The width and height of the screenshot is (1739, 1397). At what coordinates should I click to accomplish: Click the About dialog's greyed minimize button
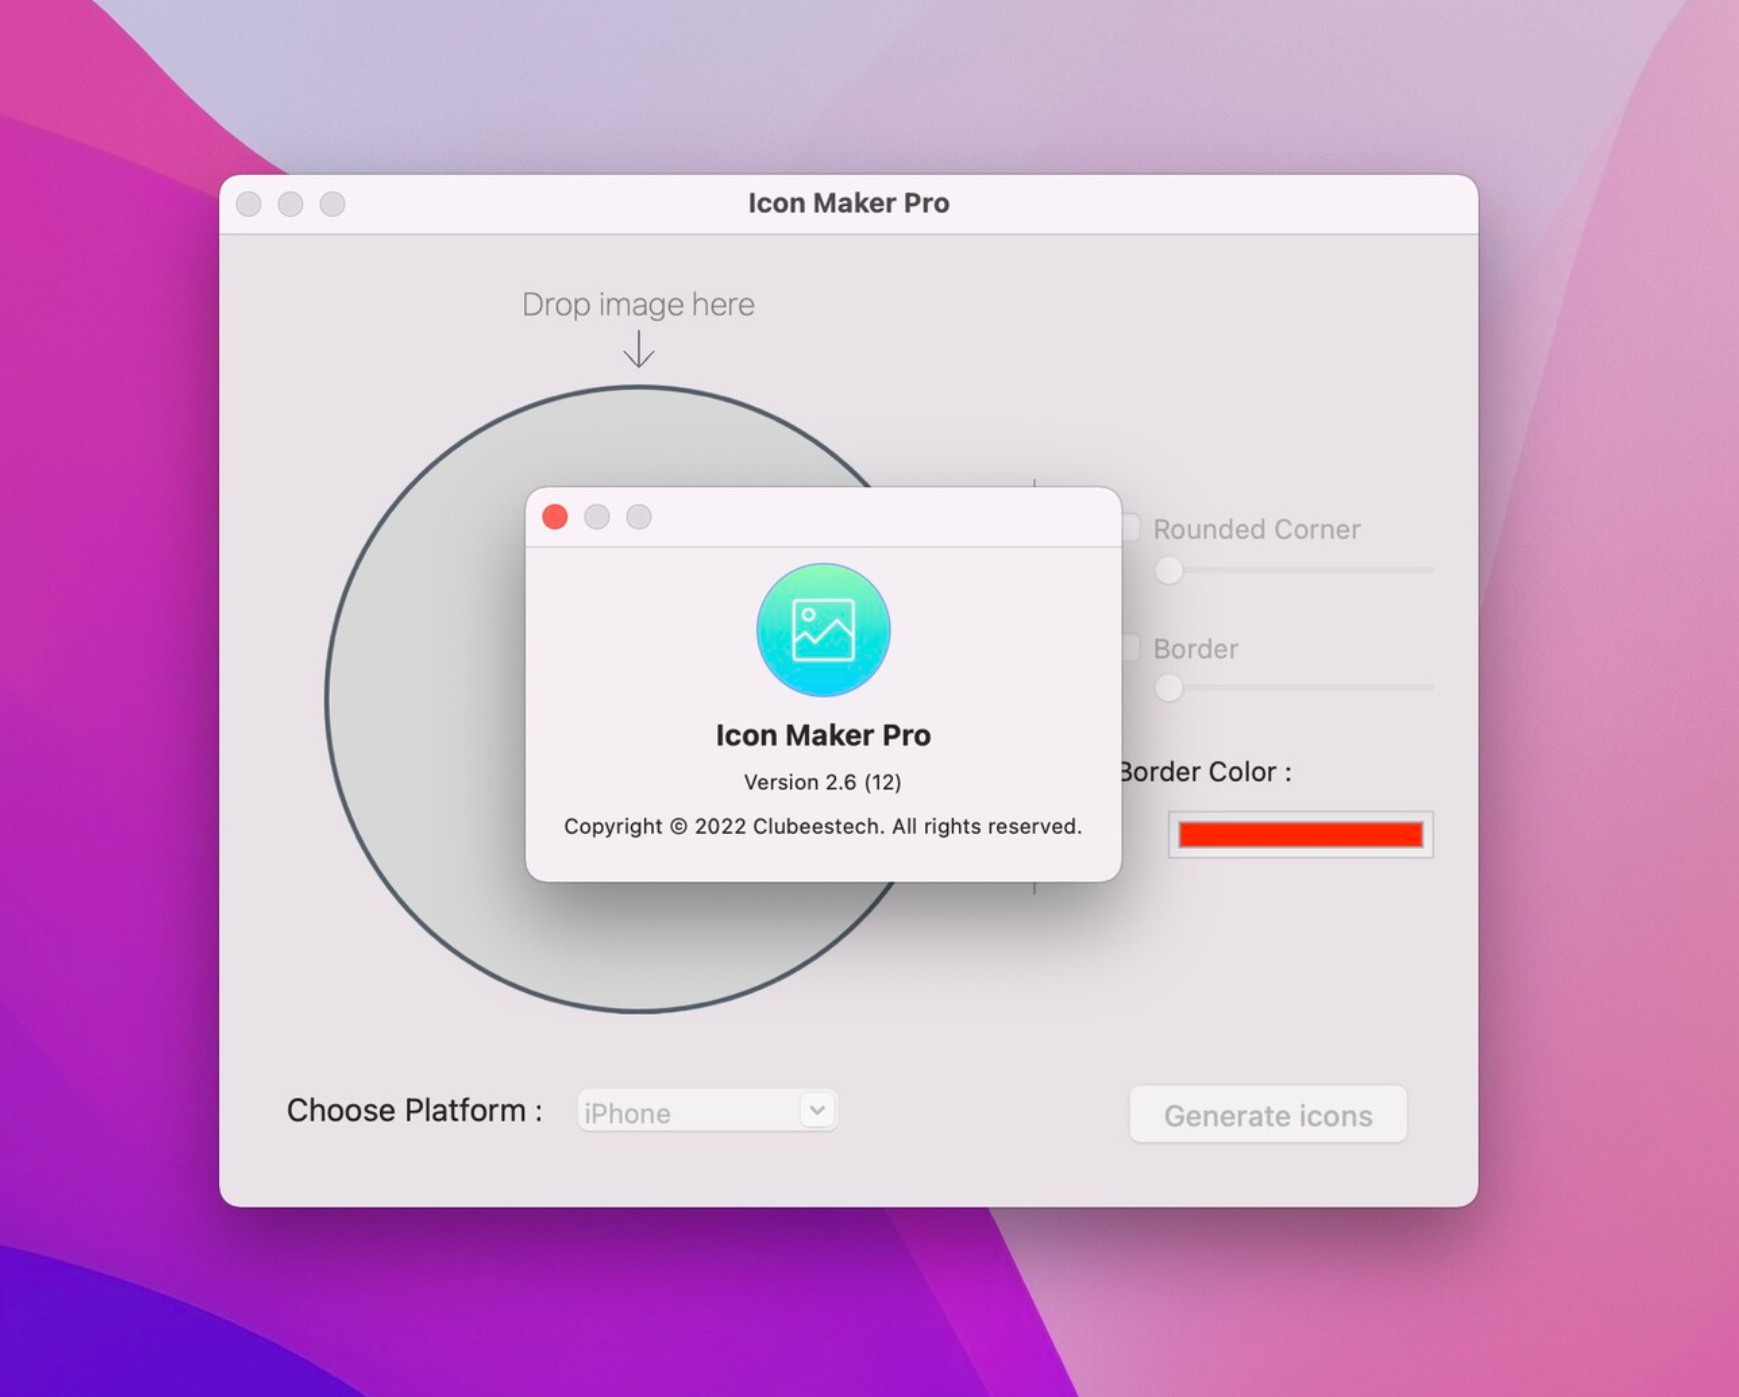(597, 517)
